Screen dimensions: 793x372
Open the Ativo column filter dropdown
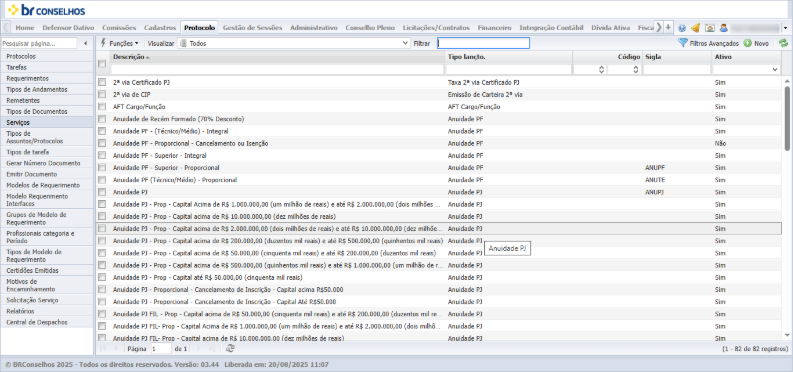coord(775,70)
